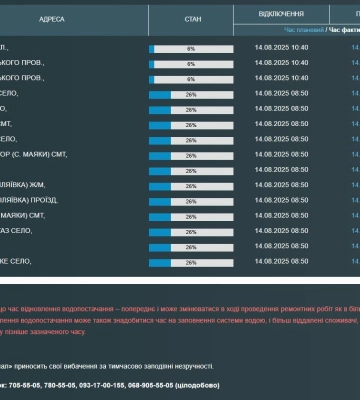This screenshot has width=360, height=400.
Task: Click the 08:50 shutoff time for 'ОР (С. МАЯКИ) СМТ,'
Action: point(281,155)
